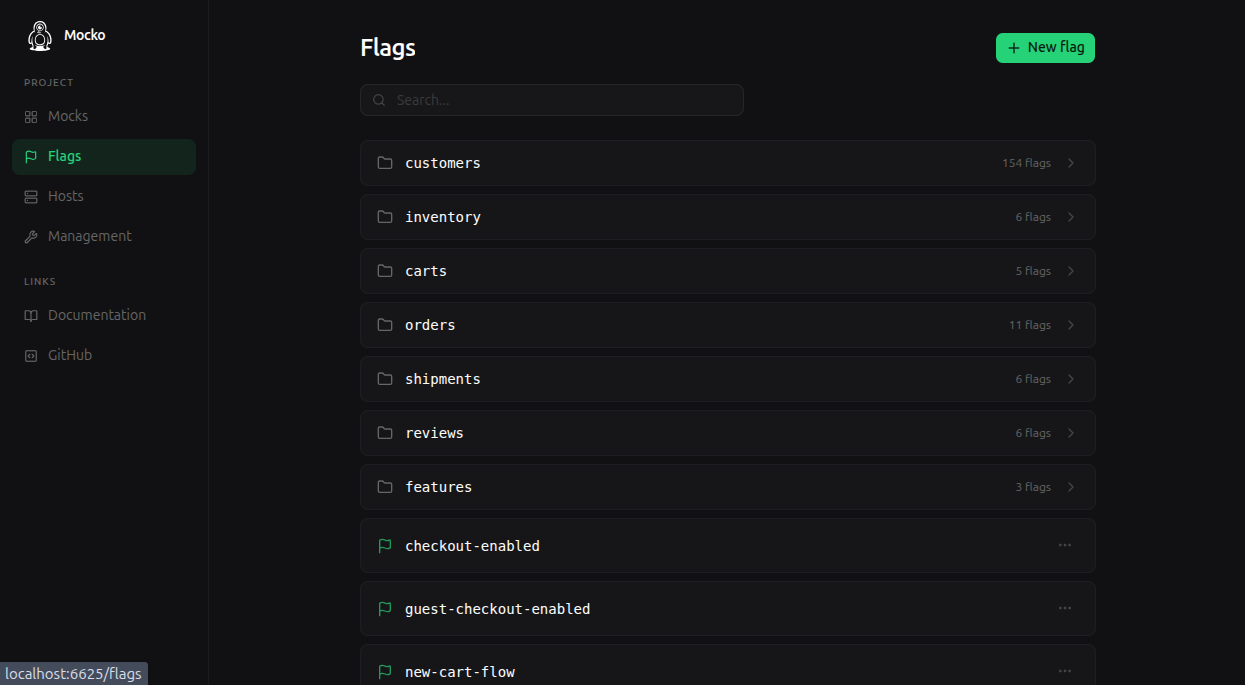The width and height of the screenshot is (1245, 685).
Task: Open the inventory folder row
Action: (x=728, y=217)
